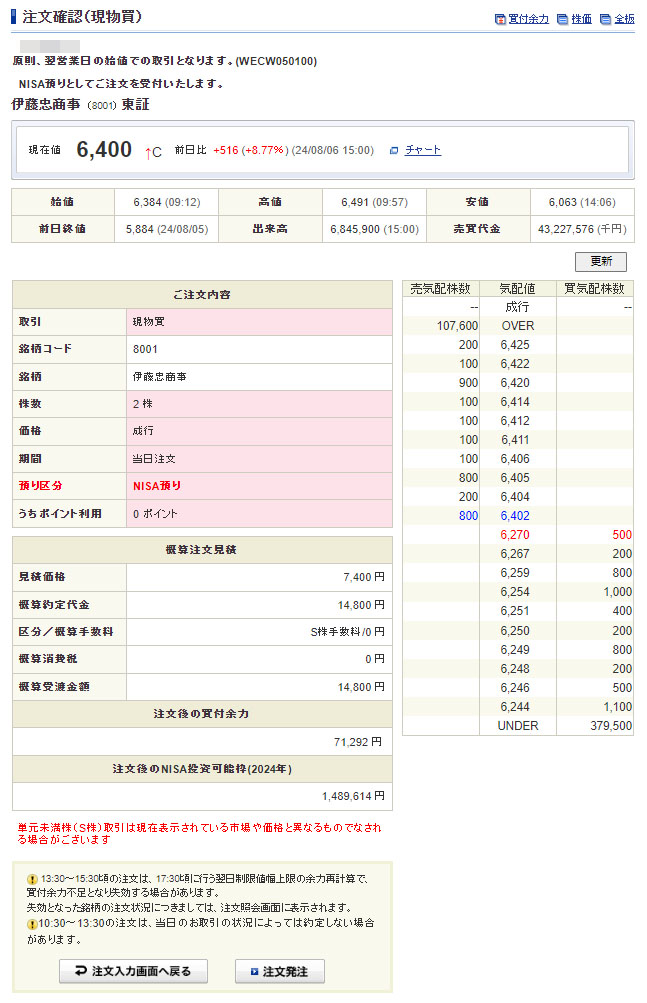
Task: Click the blue arrow icon on 注文発注
Action: click(254, 971)
